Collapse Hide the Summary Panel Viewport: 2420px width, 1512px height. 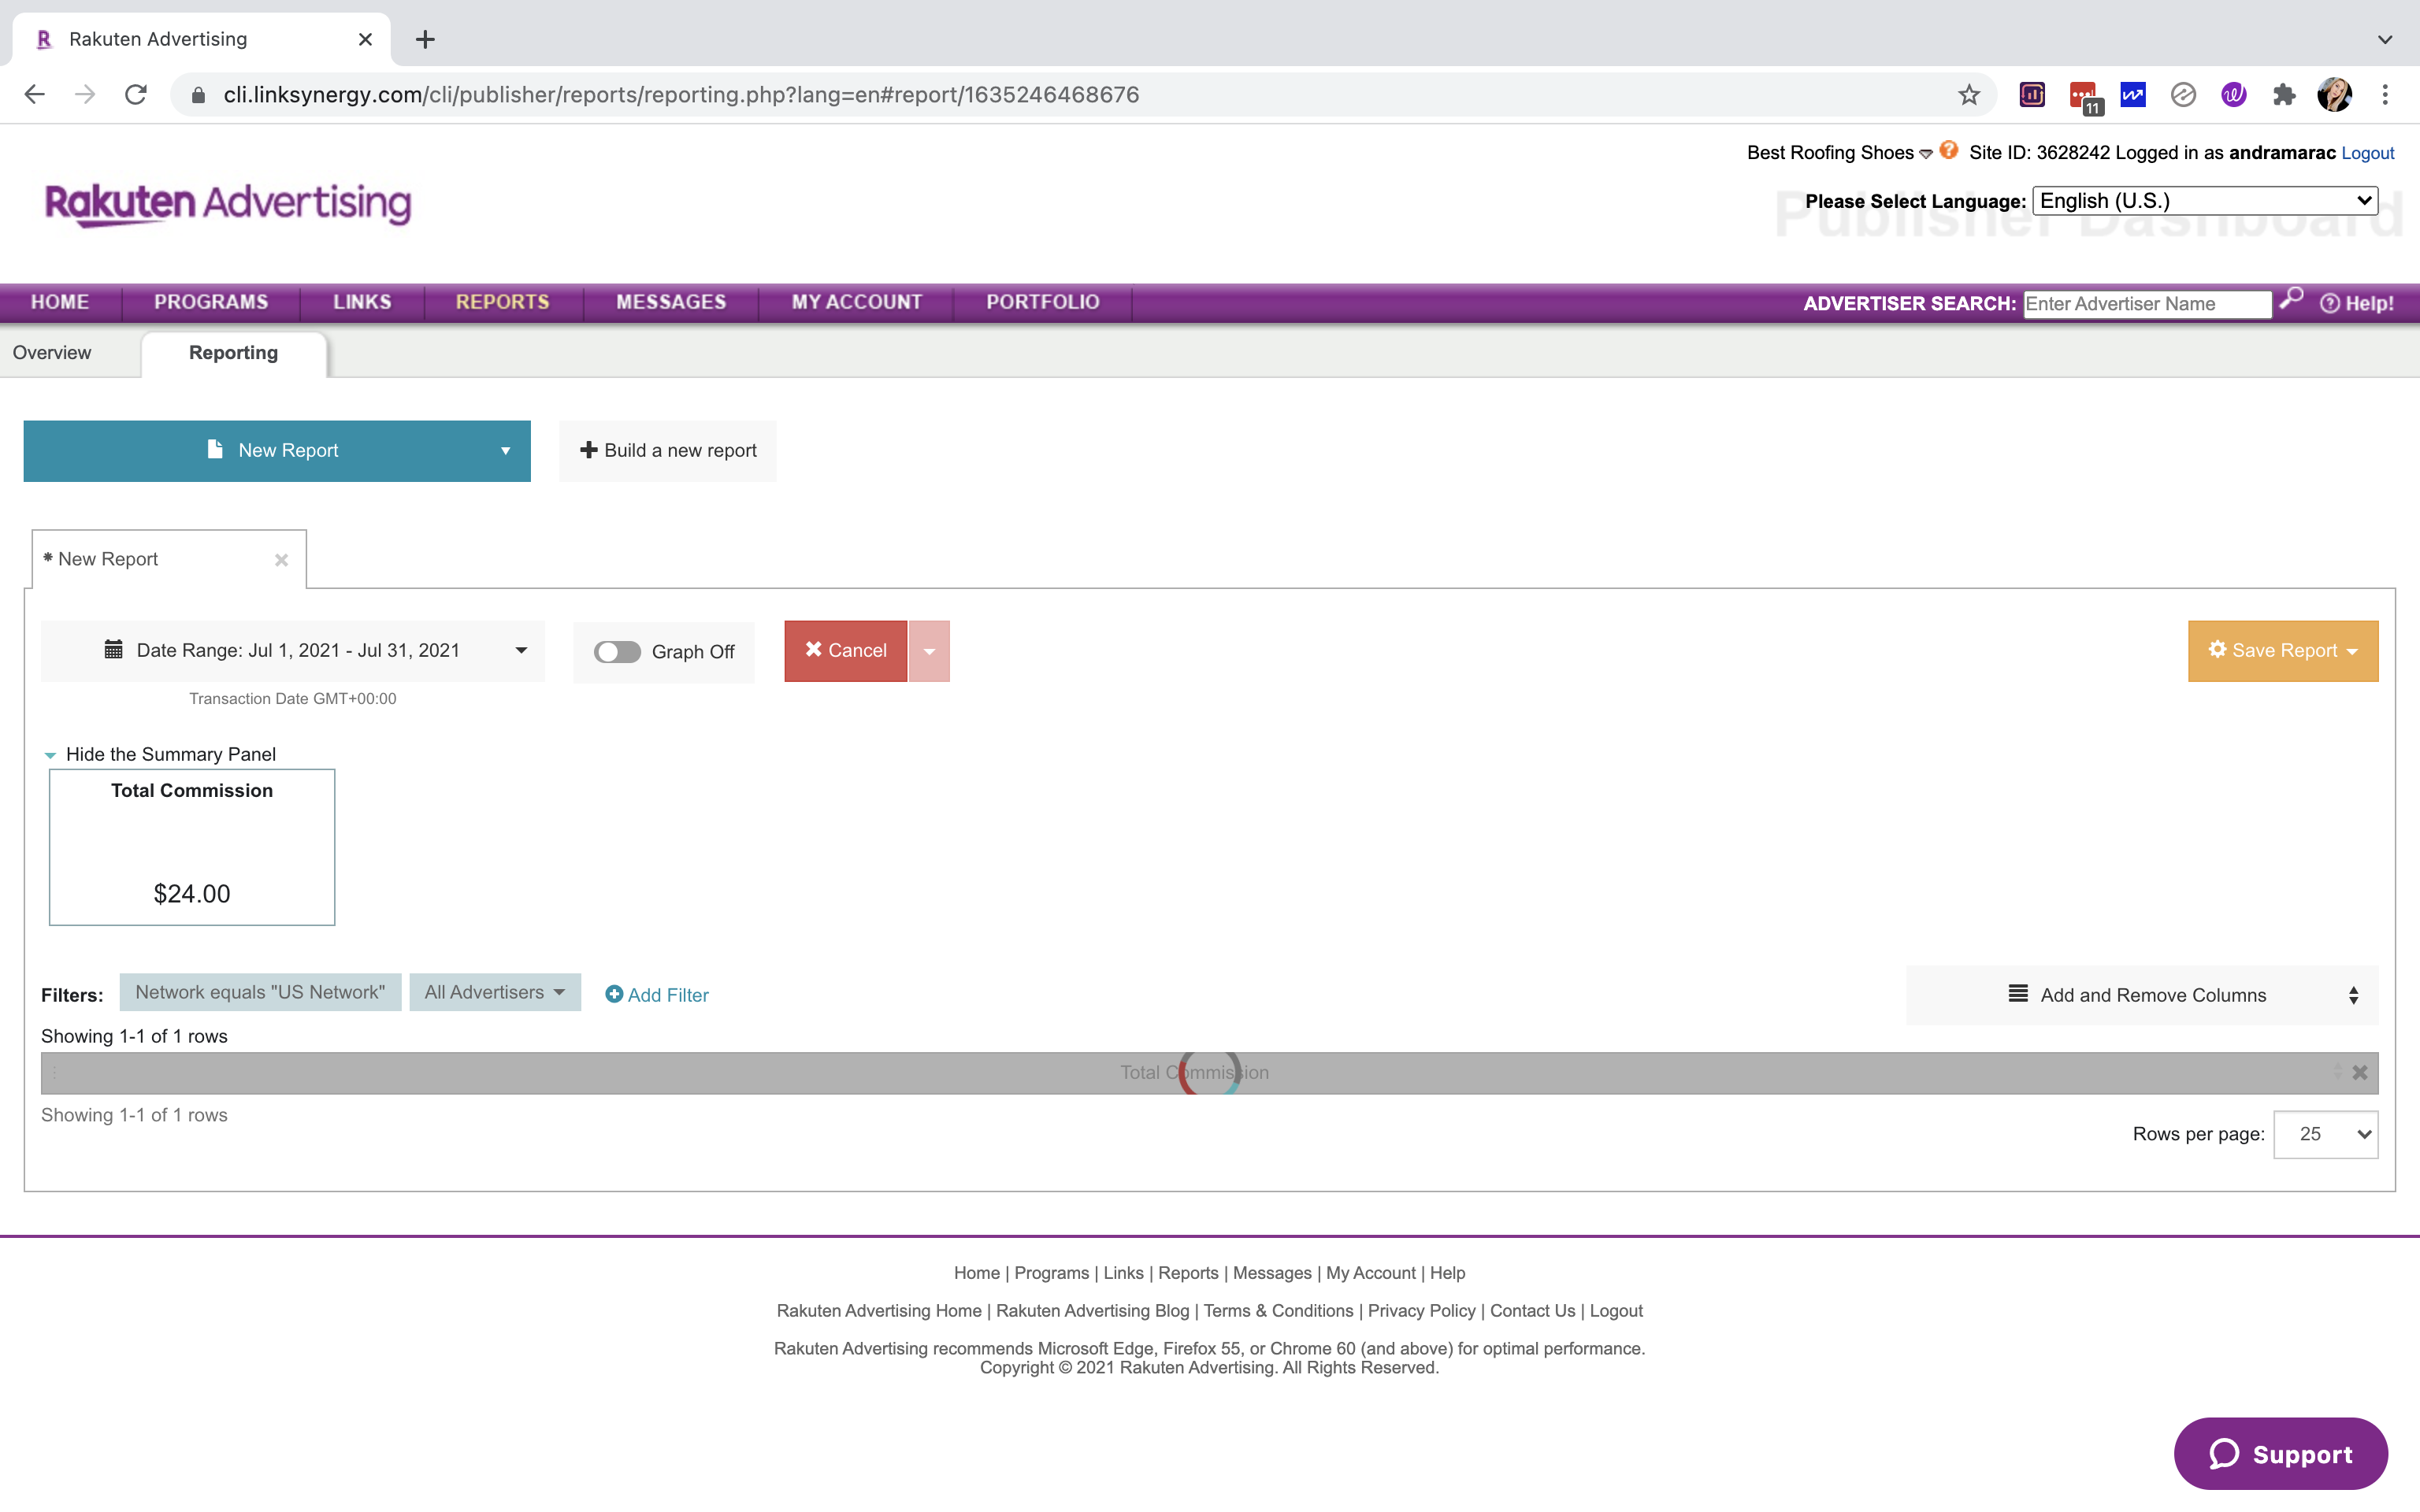160,754
